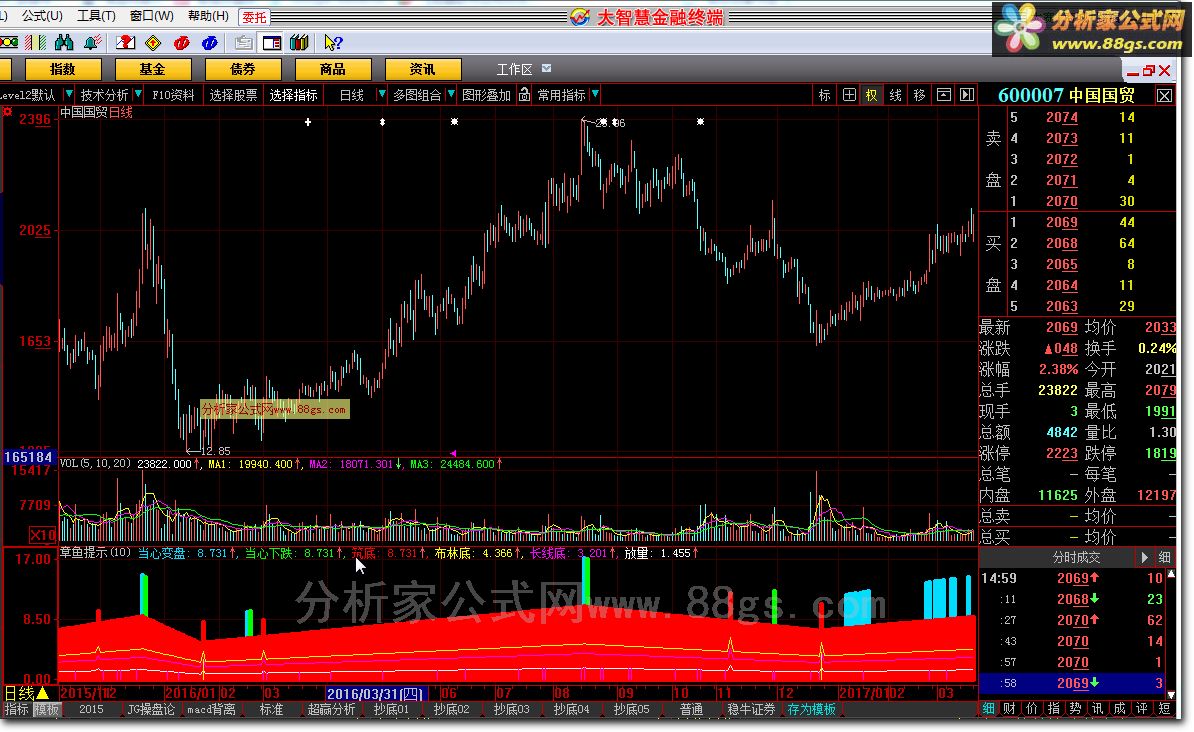Click the 2016/03/31 date marker

[x=376, y=693]
